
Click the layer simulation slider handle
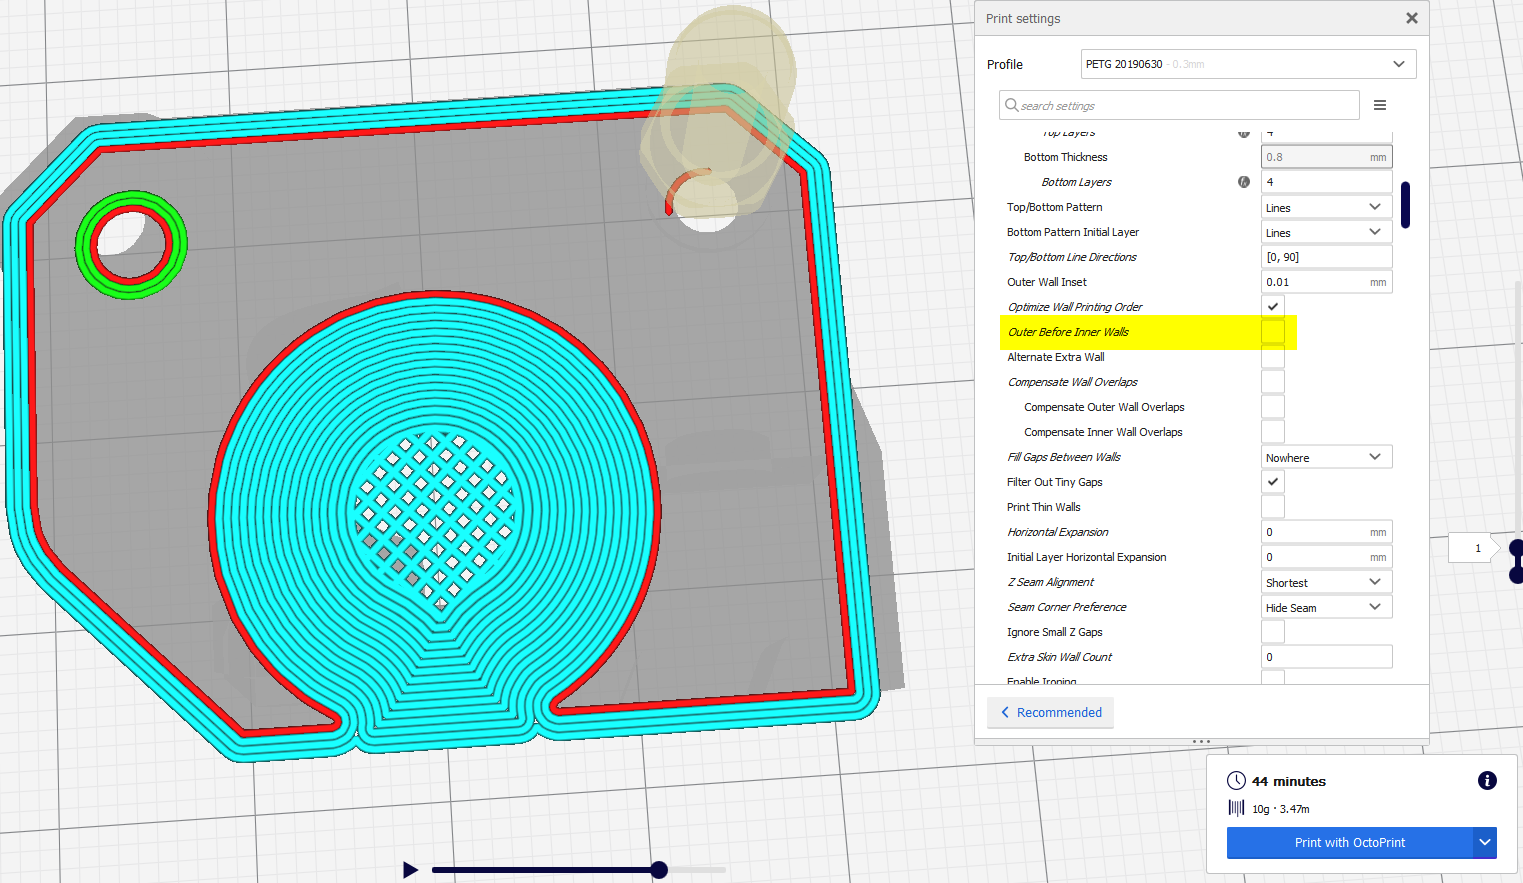click(658, 870)
